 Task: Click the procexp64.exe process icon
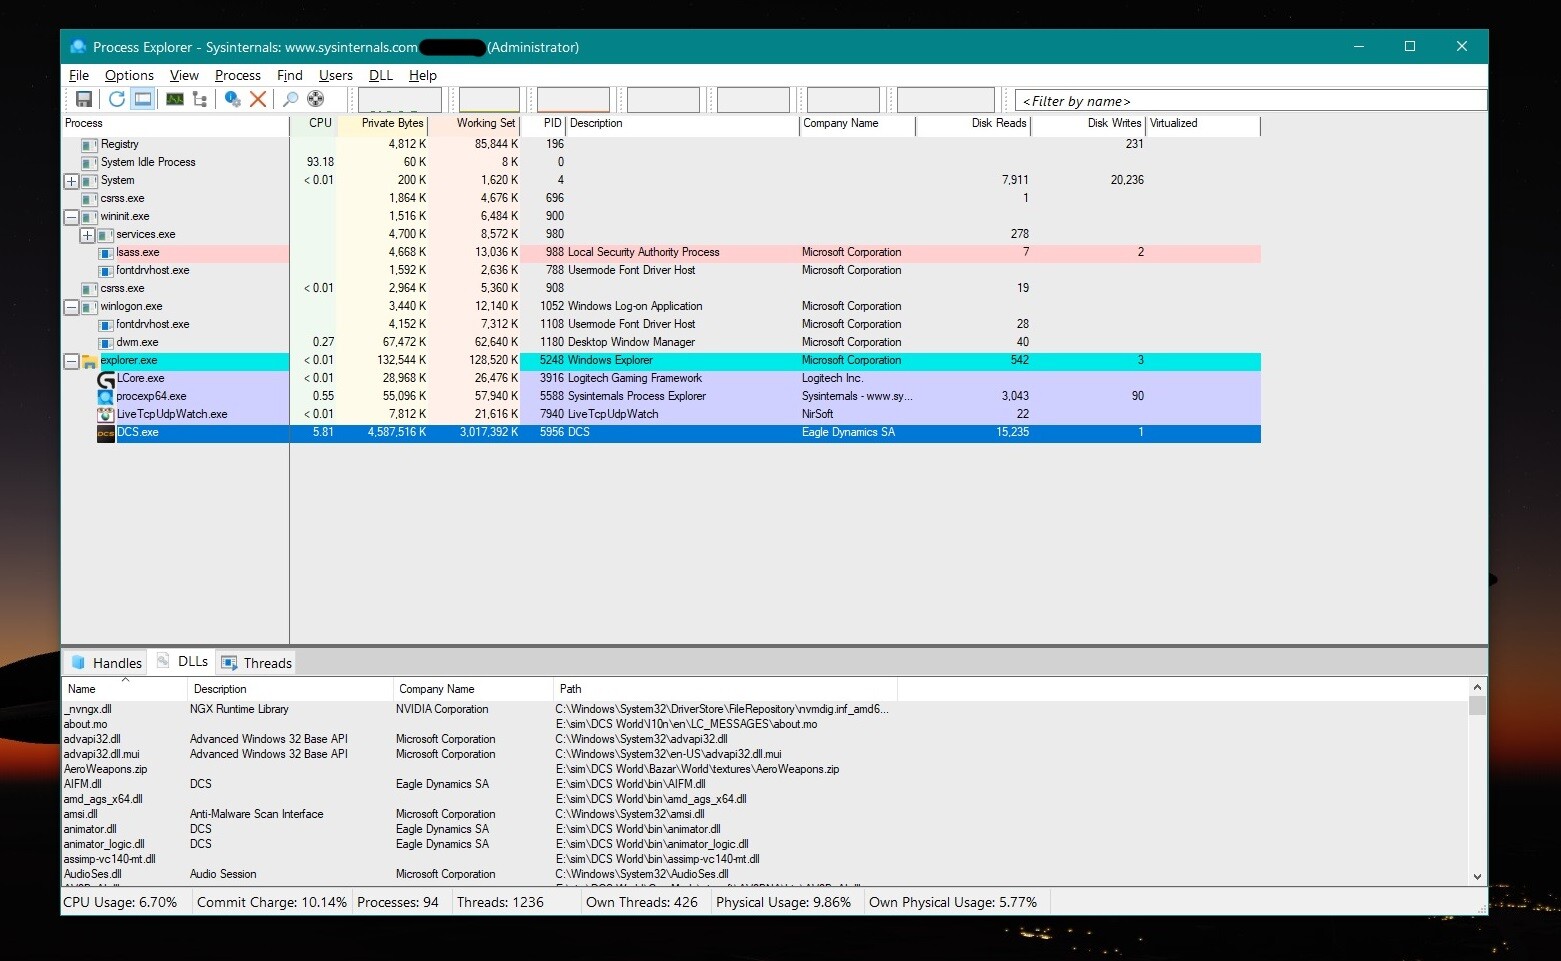(x=106, y=397)
